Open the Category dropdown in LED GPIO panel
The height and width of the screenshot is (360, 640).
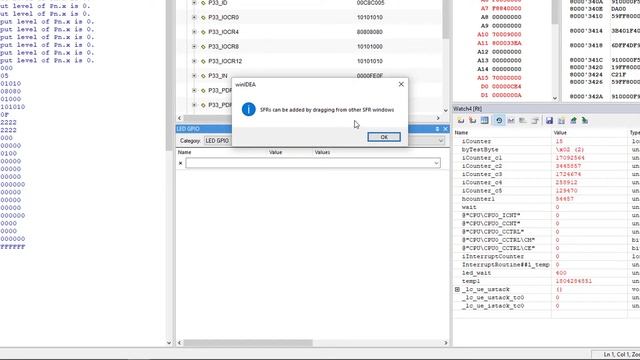pos(440,141)
